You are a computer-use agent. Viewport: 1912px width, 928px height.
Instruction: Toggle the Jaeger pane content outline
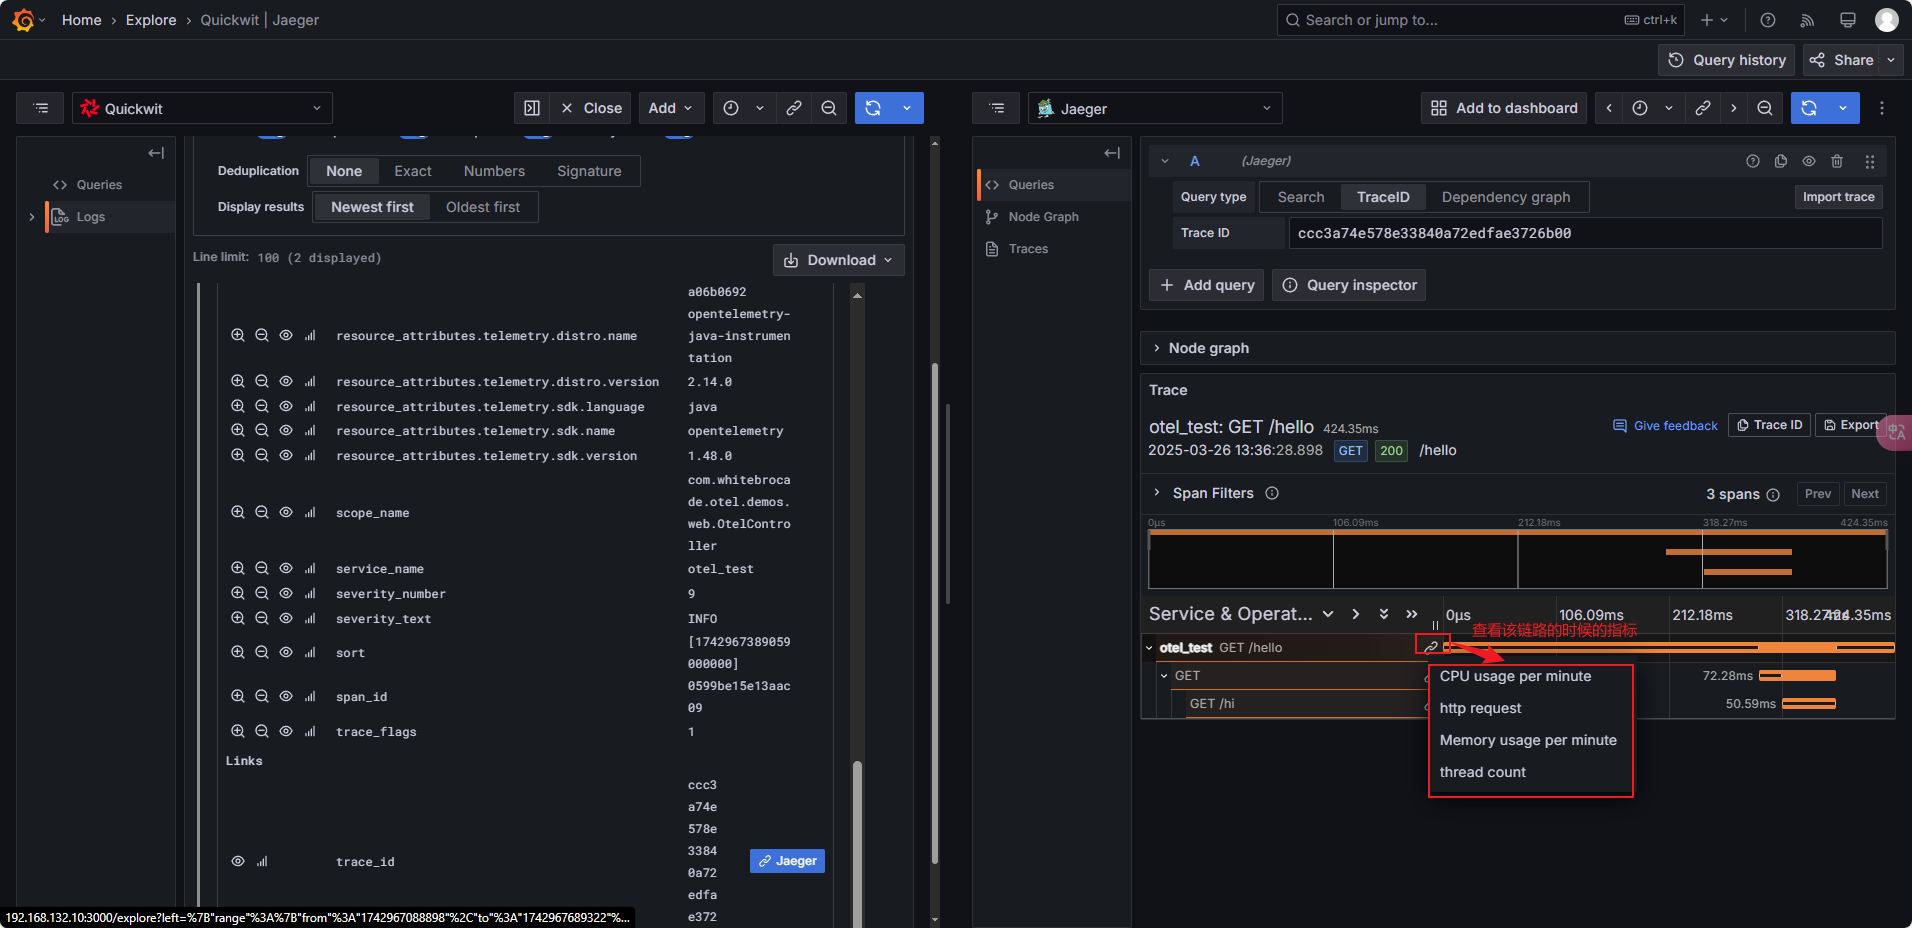(997, 108)
